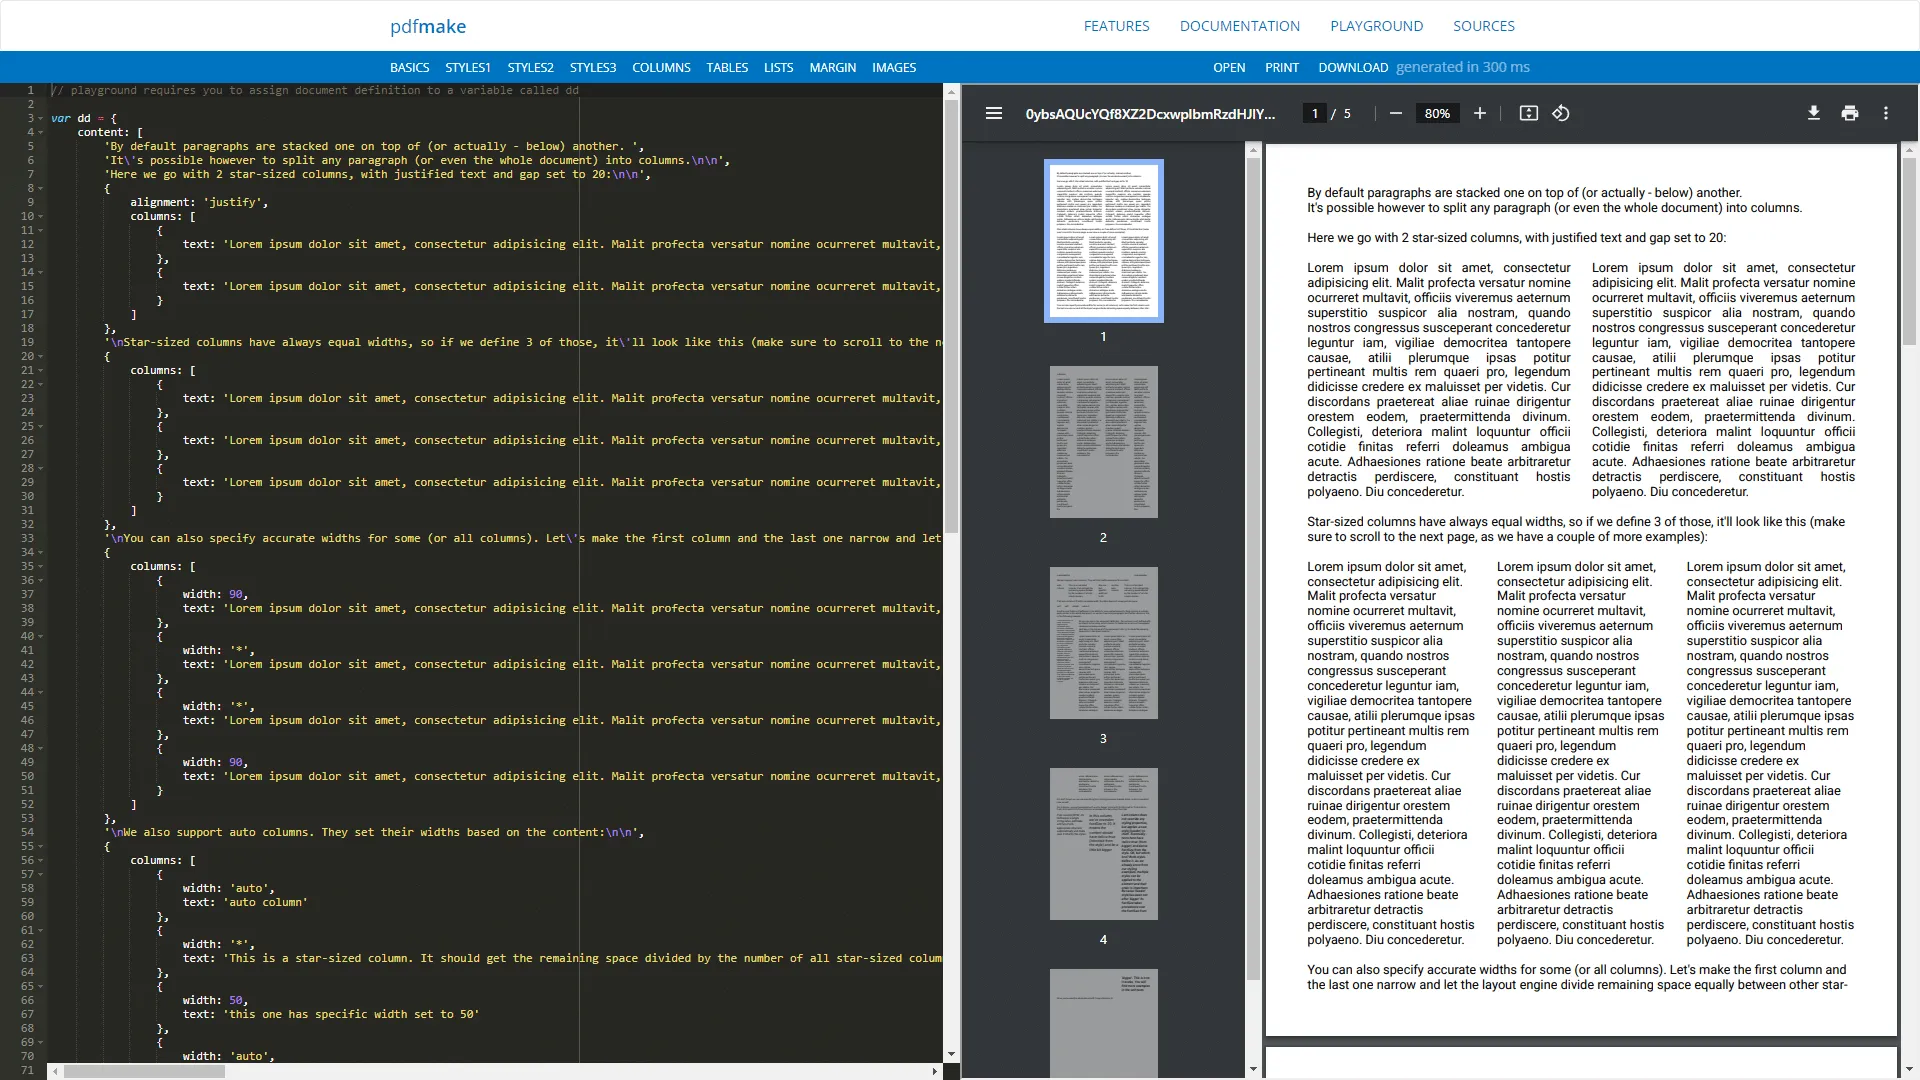Image resolution: width=1920 pixels, height=1080 pixels.
Task: Select page 4 thumbnail
Action: [x=1103, y=844]
